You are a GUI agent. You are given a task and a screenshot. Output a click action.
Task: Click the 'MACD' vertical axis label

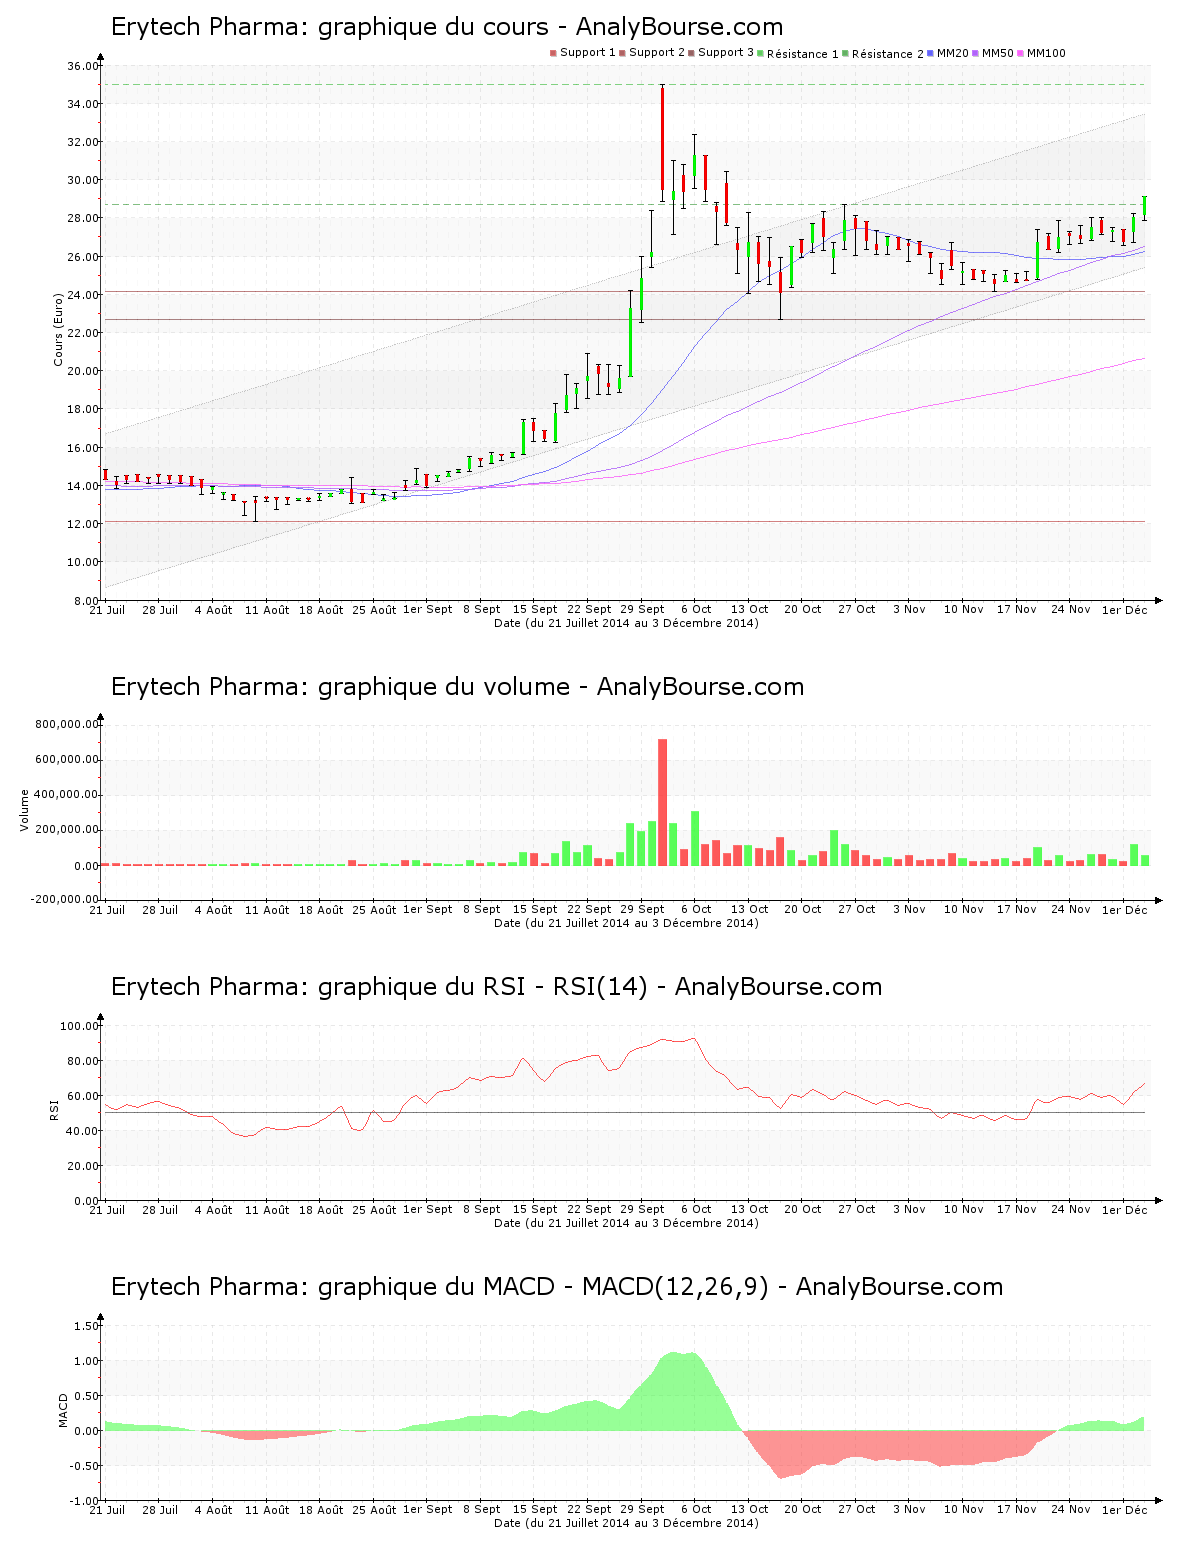pos(64,1410)
